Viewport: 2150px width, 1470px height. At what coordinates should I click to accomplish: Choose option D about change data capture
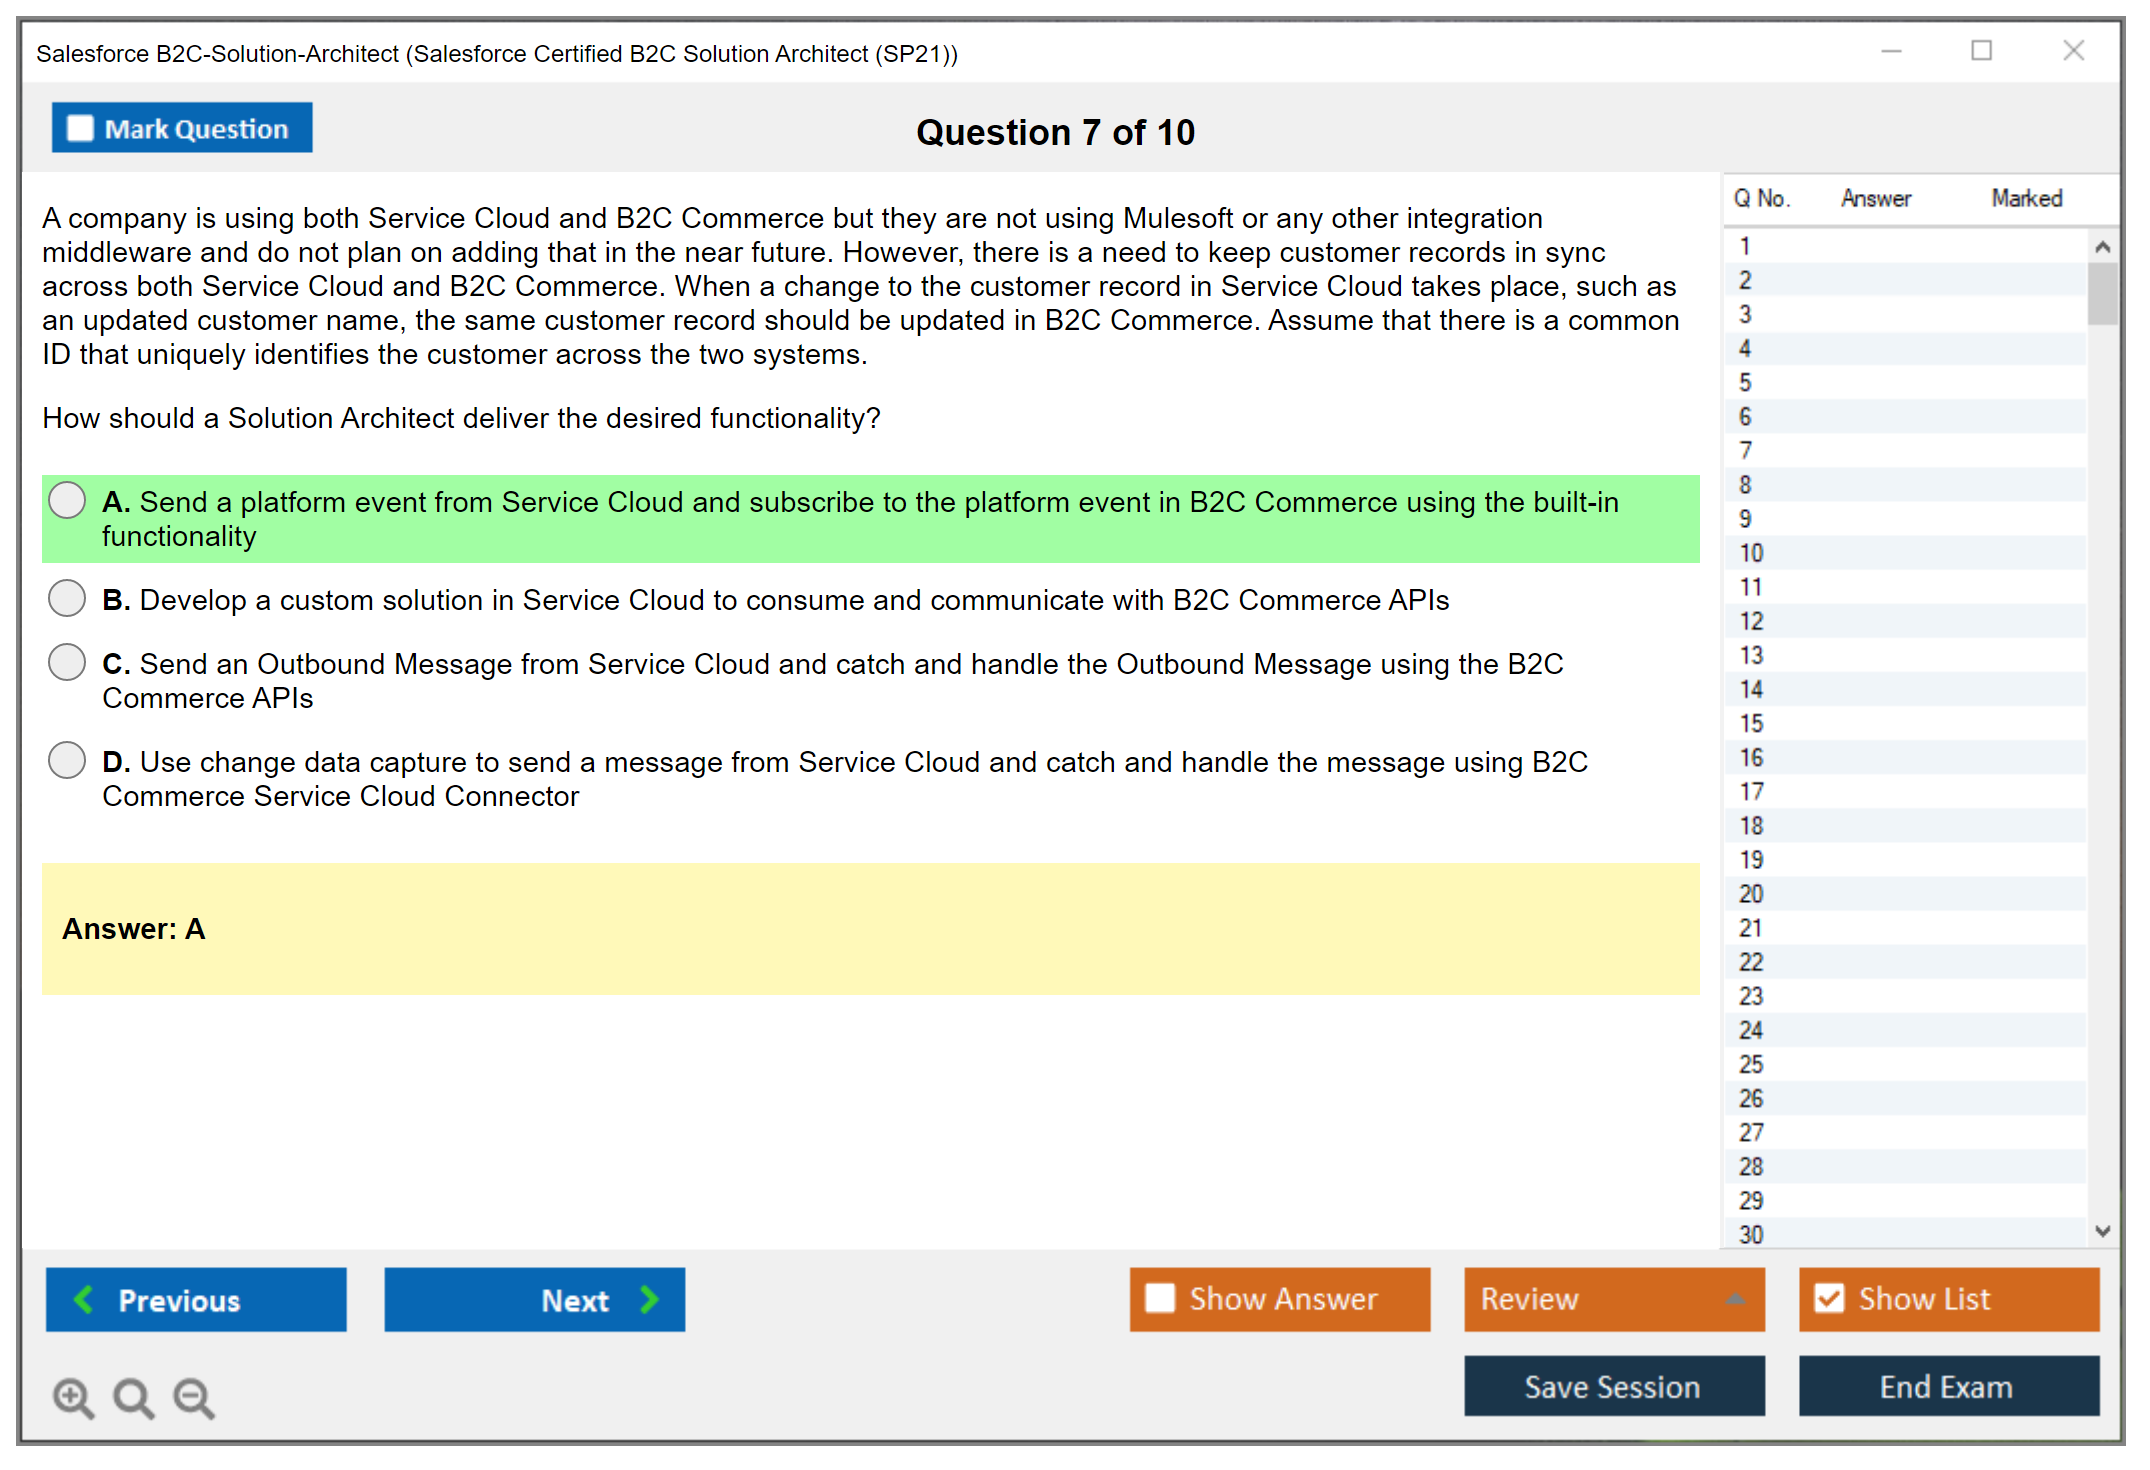point(67,760)
